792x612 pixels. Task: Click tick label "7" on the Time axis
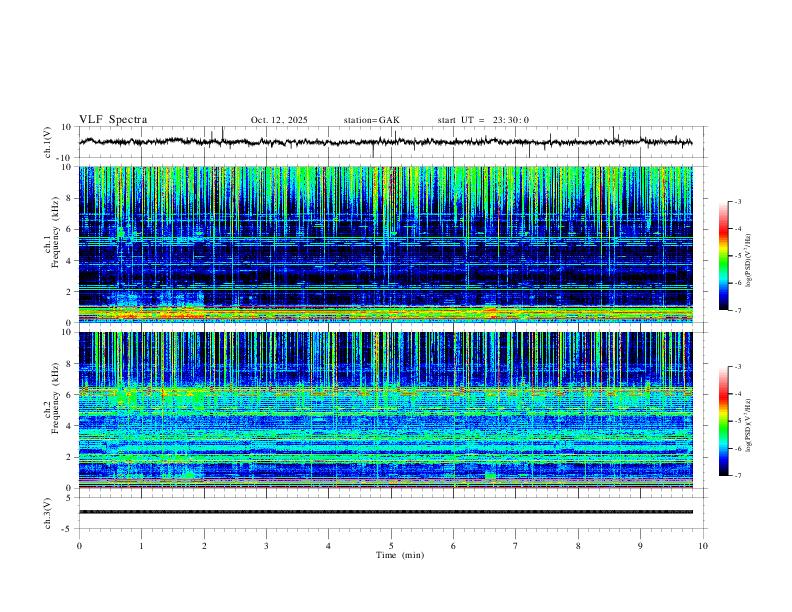pos(516,546)
